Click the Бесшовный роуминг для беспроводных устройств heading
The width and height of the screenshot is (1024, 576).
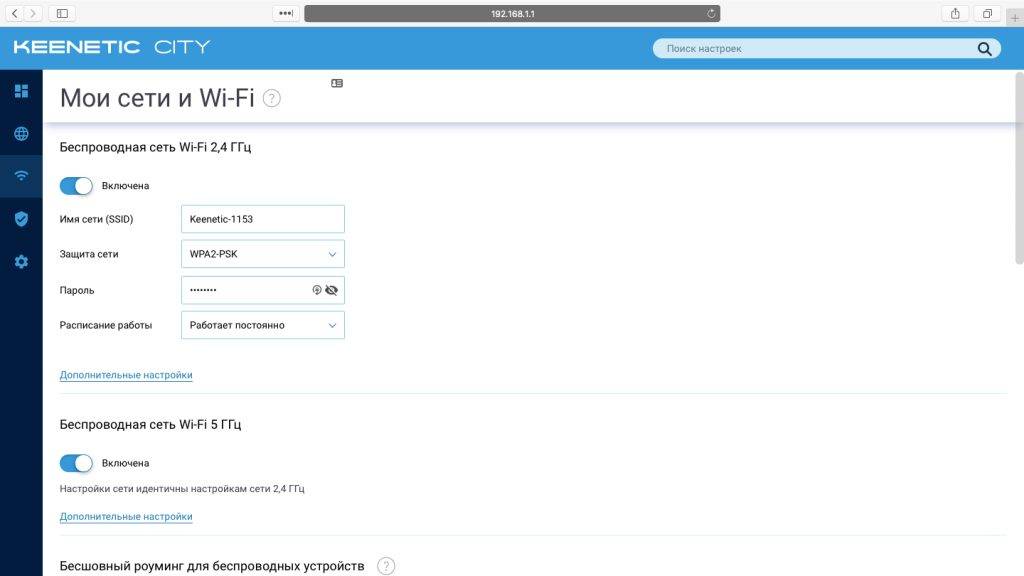pyautogui.click(x=212, y=566)
